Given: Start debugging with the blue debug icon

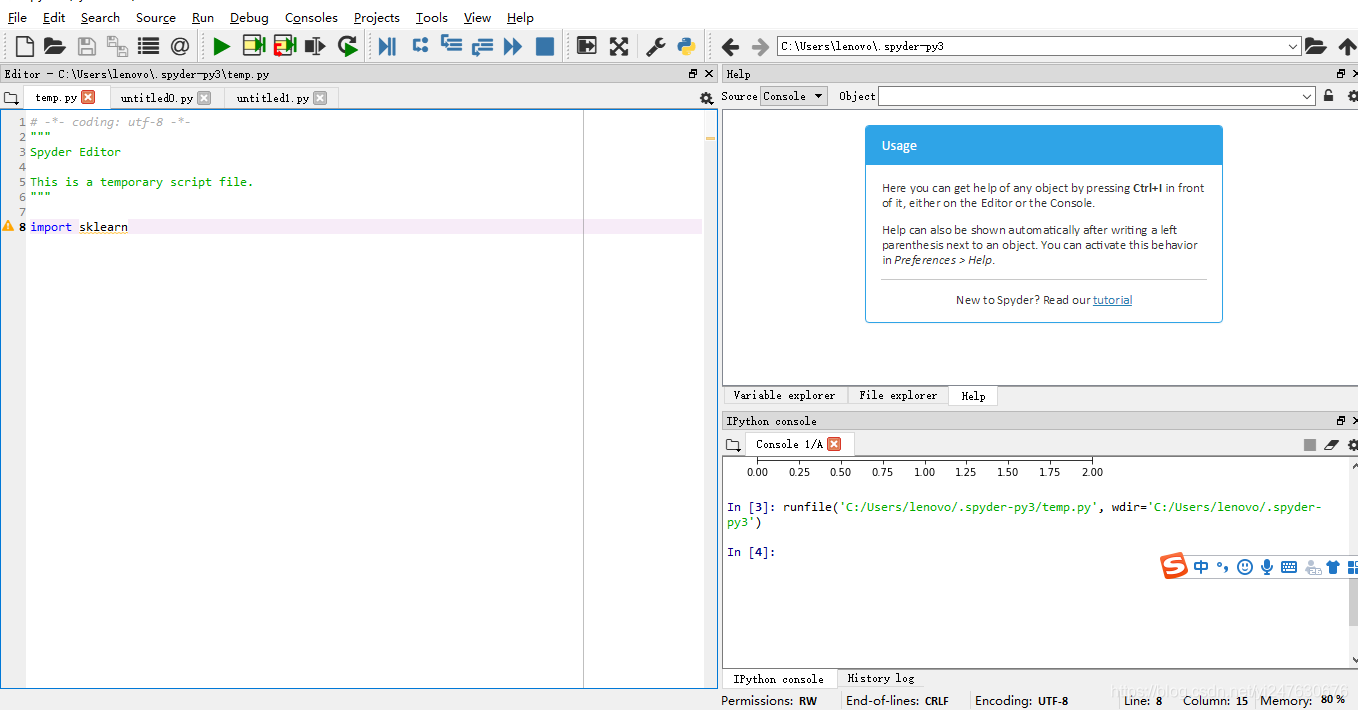Looking at the screenshot, I should click(387, 46).
